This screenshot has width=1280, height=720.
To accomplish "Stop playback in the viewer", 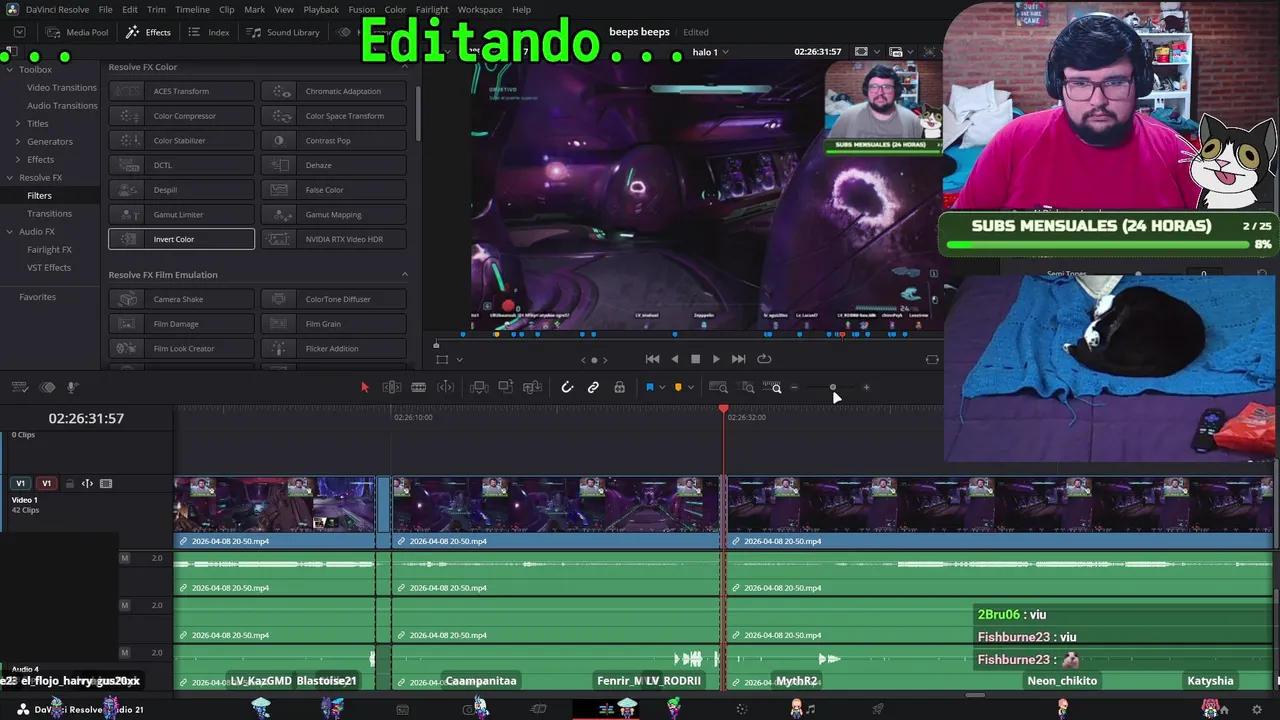I will pos(695,359).
